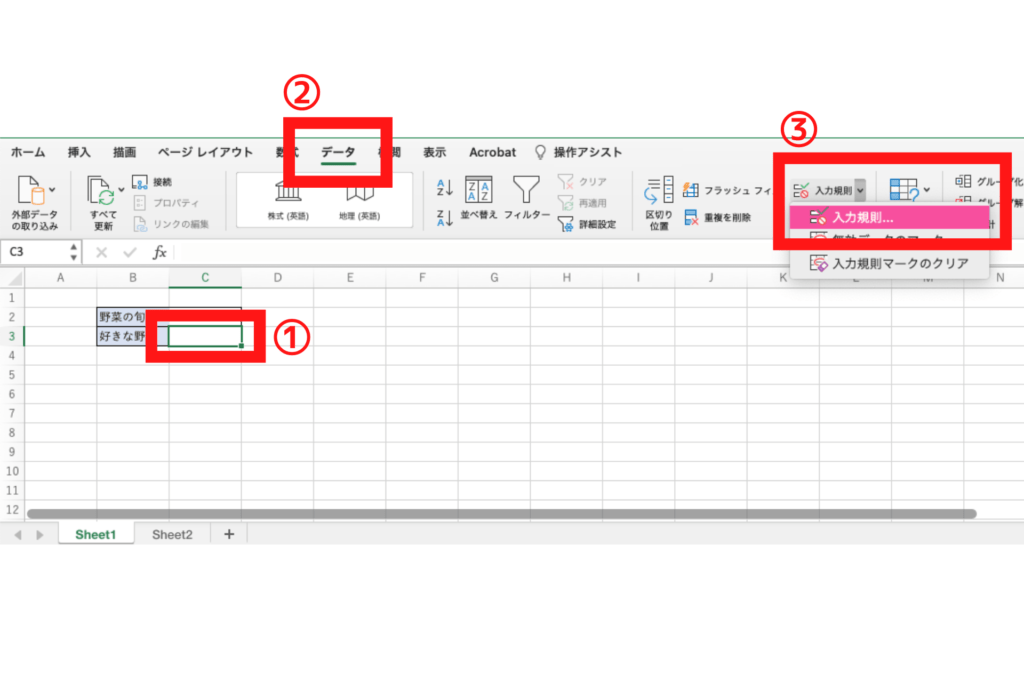Select row 3 header
This screenshot has width=1024, height=682.
12,336
